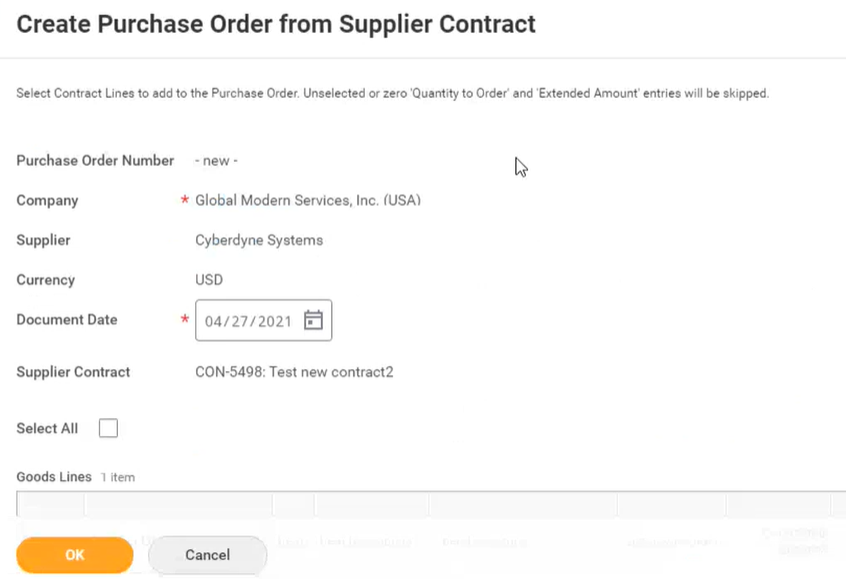Select the Global Modern Services company value
This screenshot has height=579, width=846.
308,200
